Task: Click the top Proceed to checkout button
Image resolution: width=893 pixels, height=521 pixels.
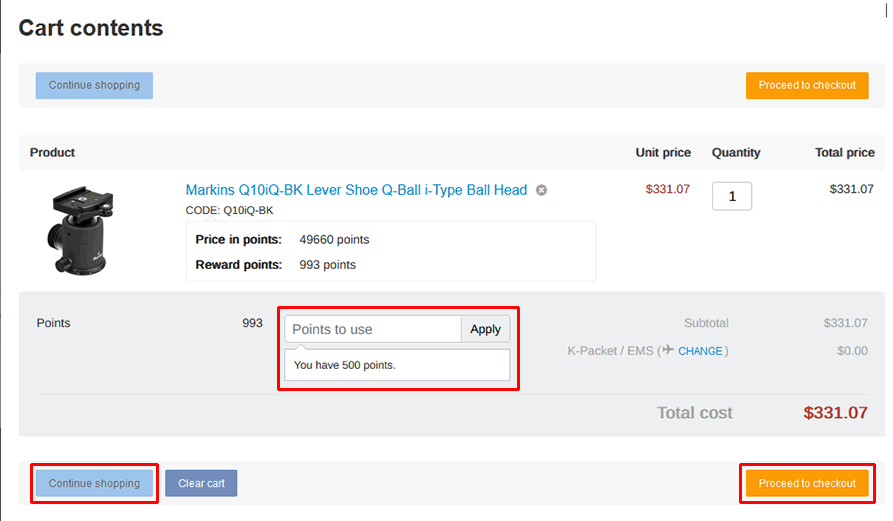Action: point(807,86)
